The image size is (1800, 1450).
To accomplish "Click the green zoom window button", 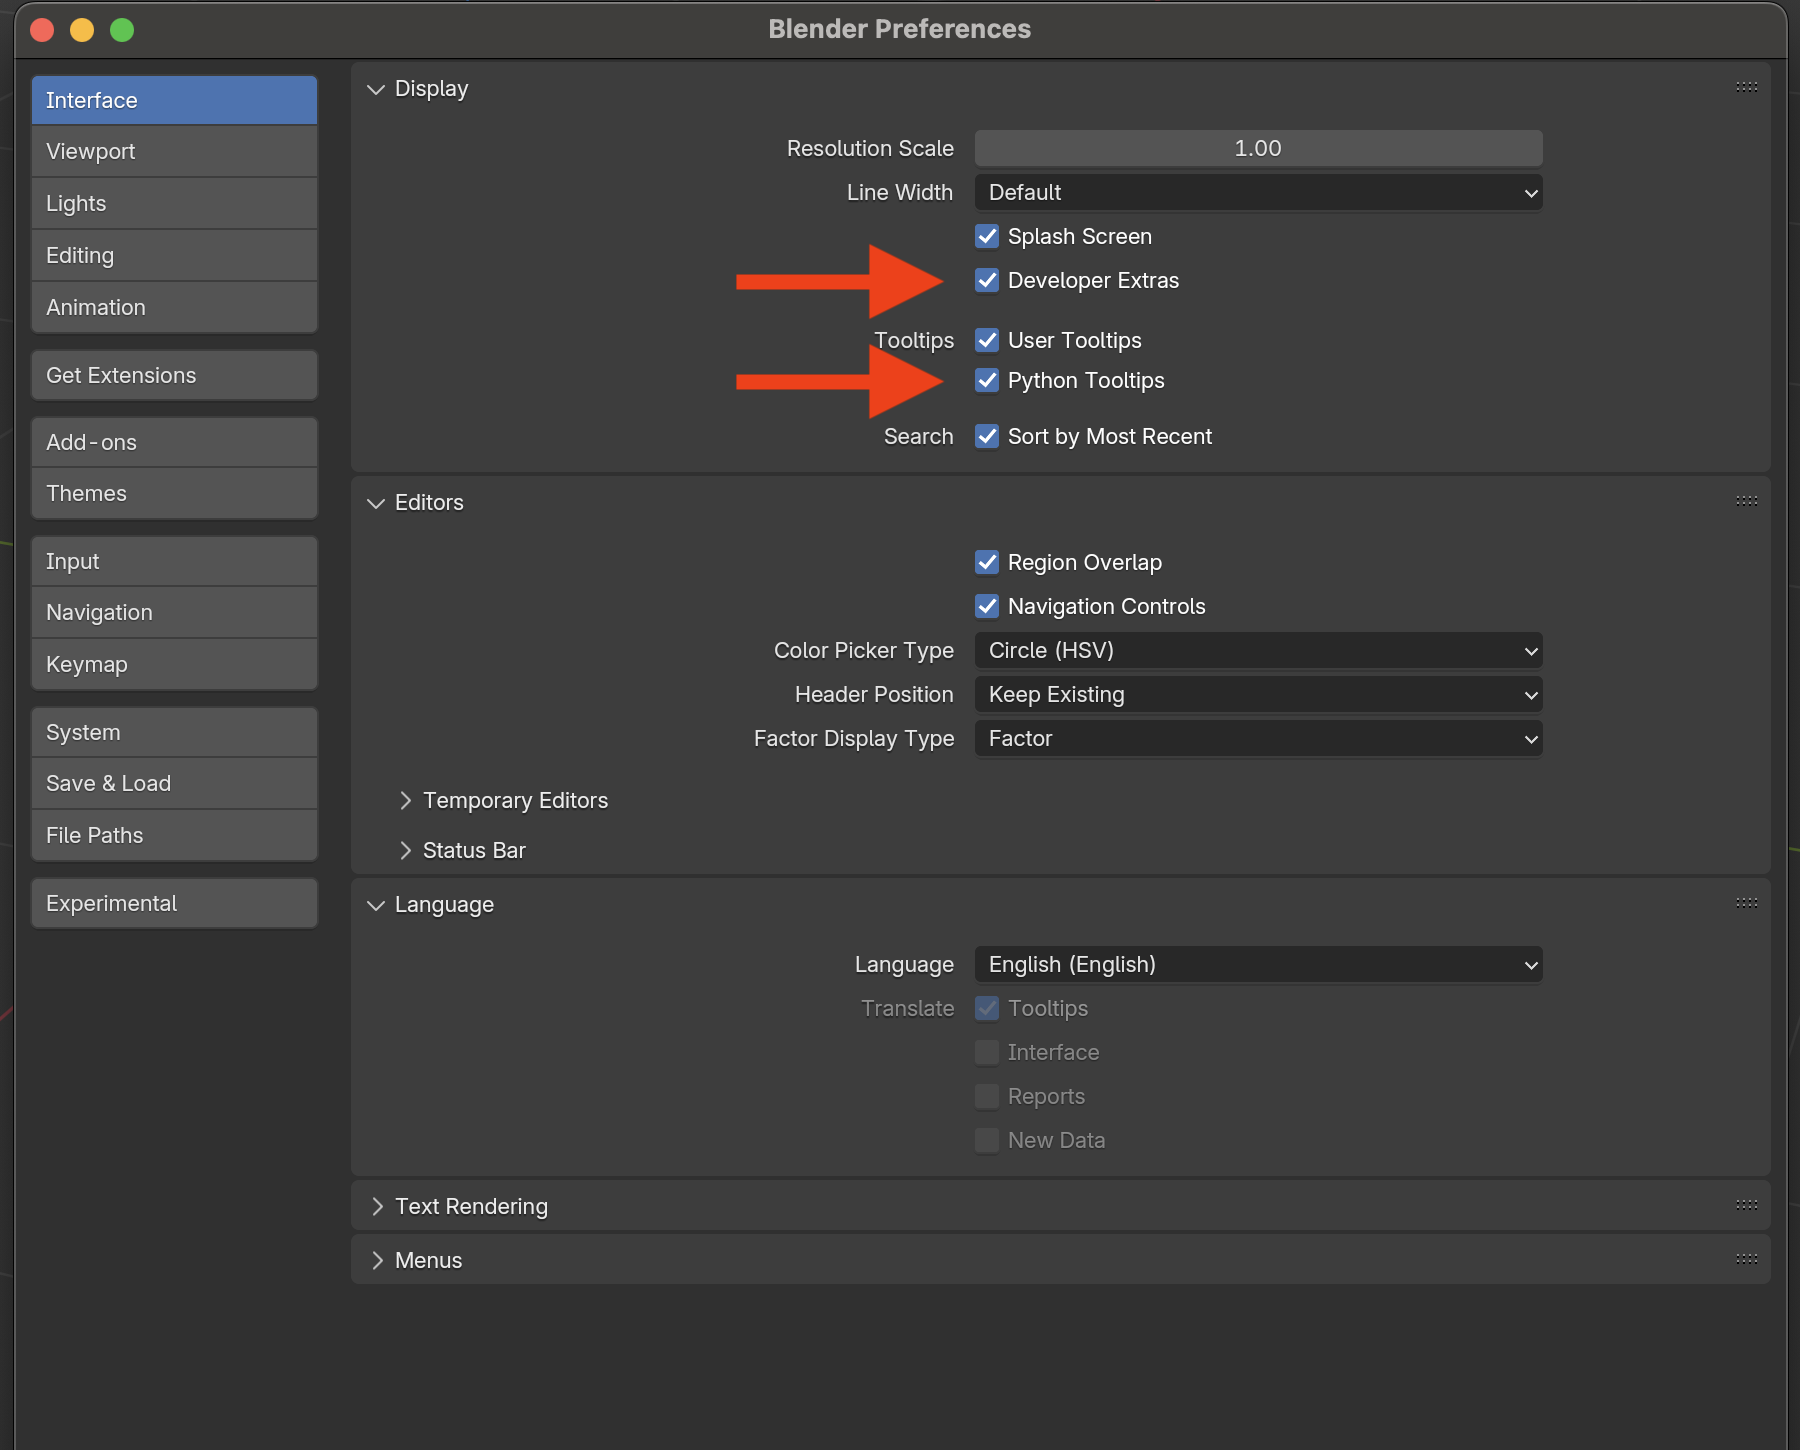I will coord(122,30).
